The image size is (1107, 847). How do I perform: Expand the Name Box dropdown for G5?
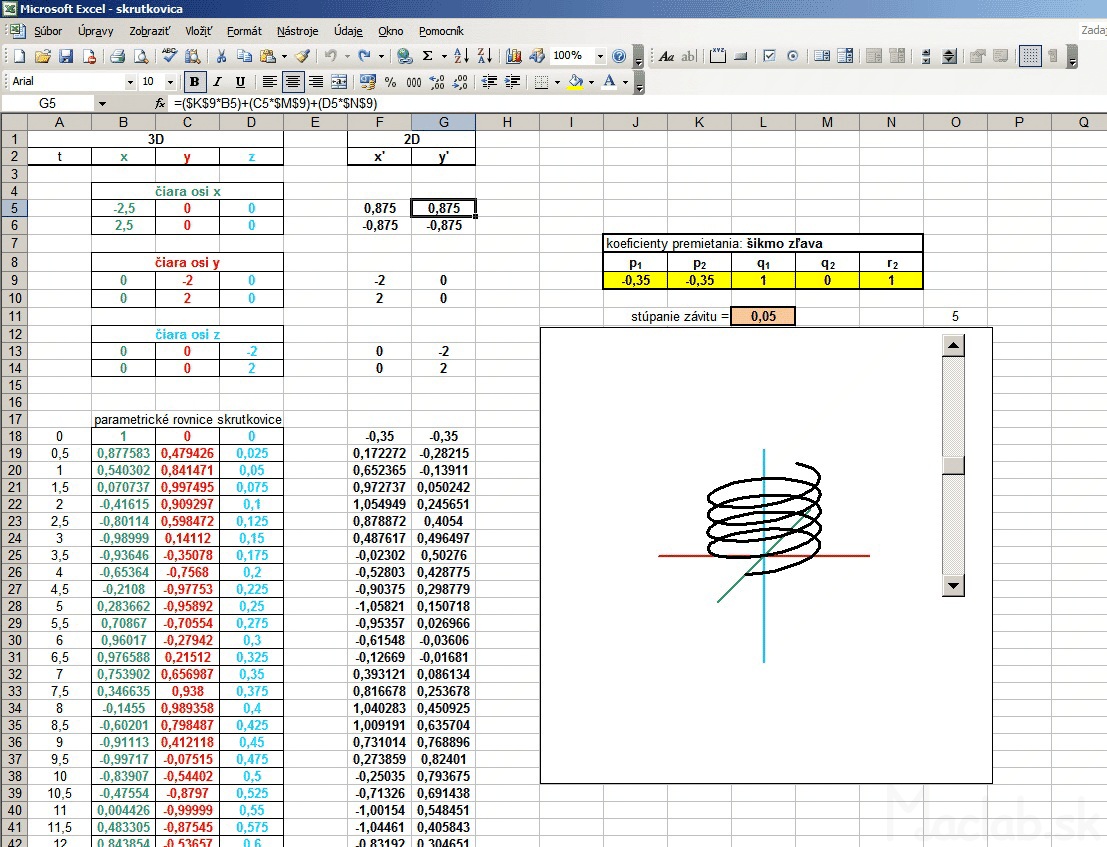tap(102, 104)
